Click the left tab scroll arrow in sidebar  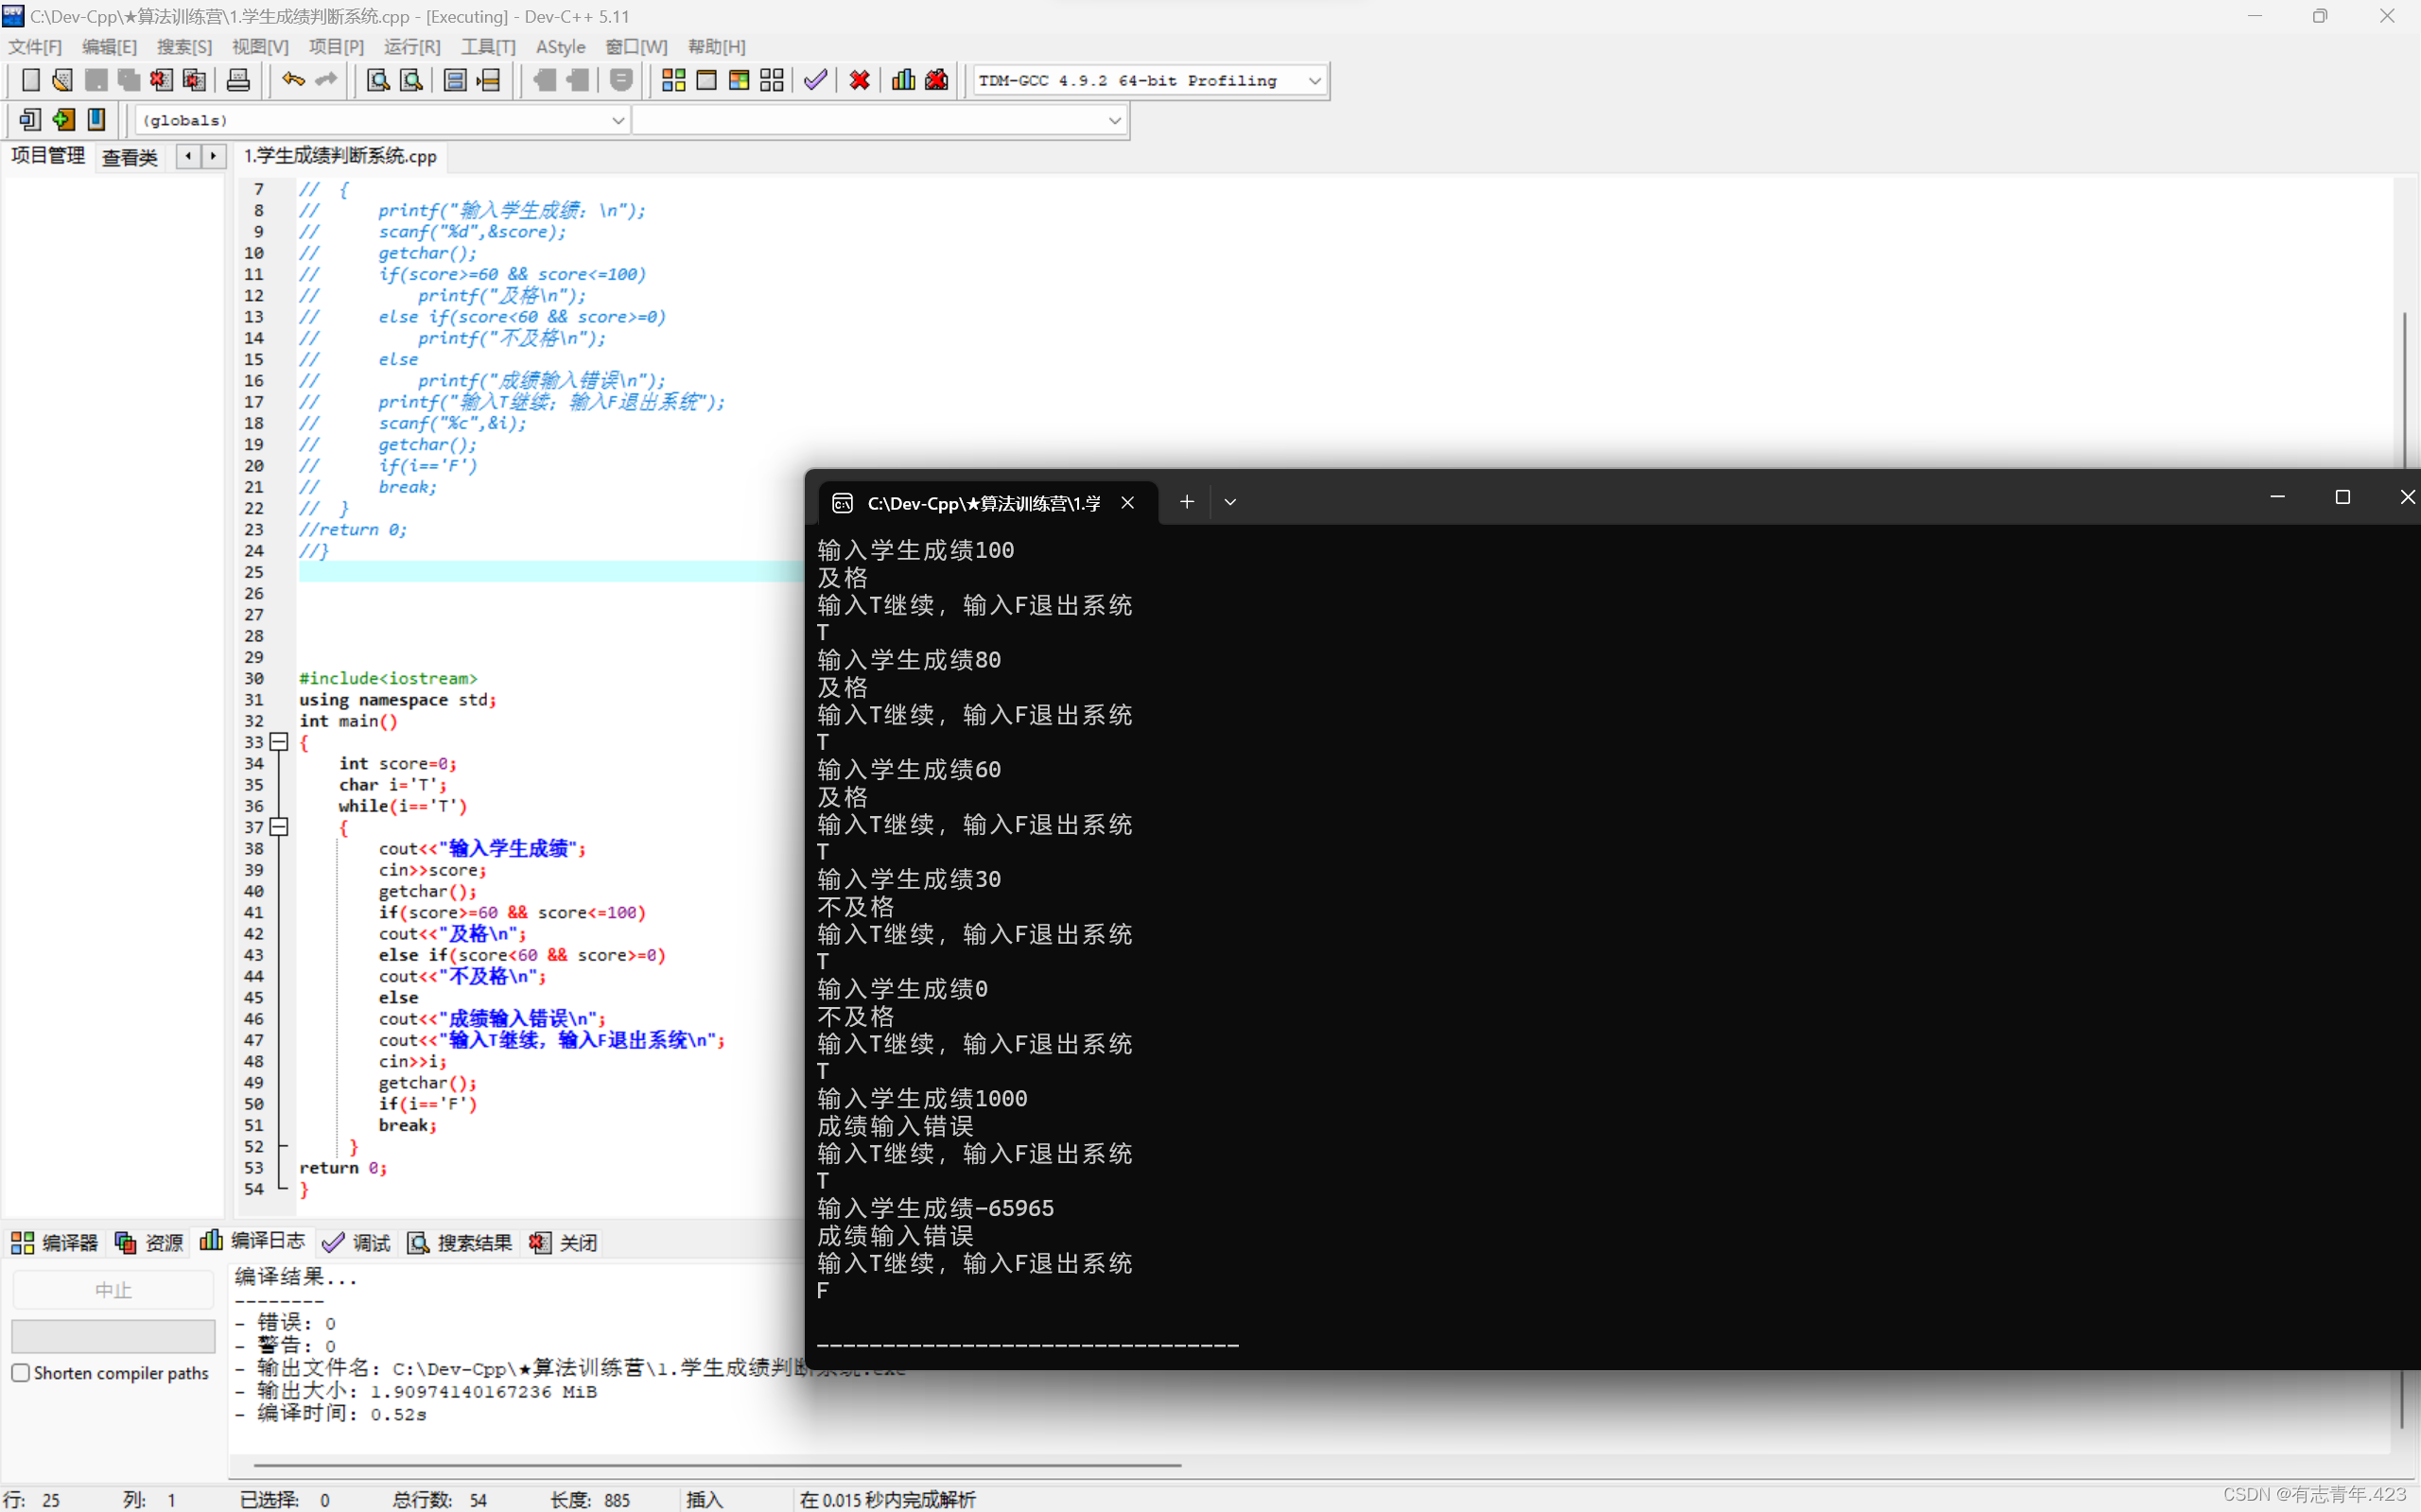coord(188,156)
